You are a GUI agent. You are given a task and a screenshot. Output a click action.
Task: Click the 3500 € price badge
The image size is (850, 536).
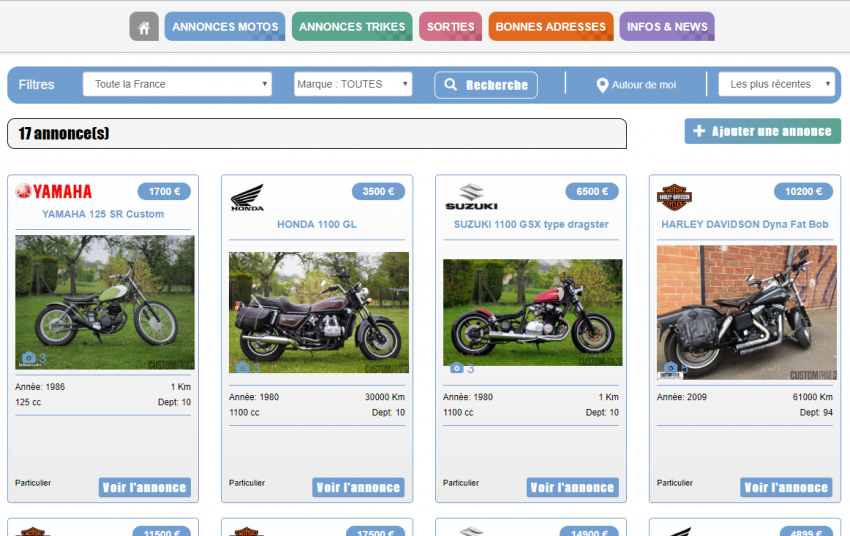point(378,191)
